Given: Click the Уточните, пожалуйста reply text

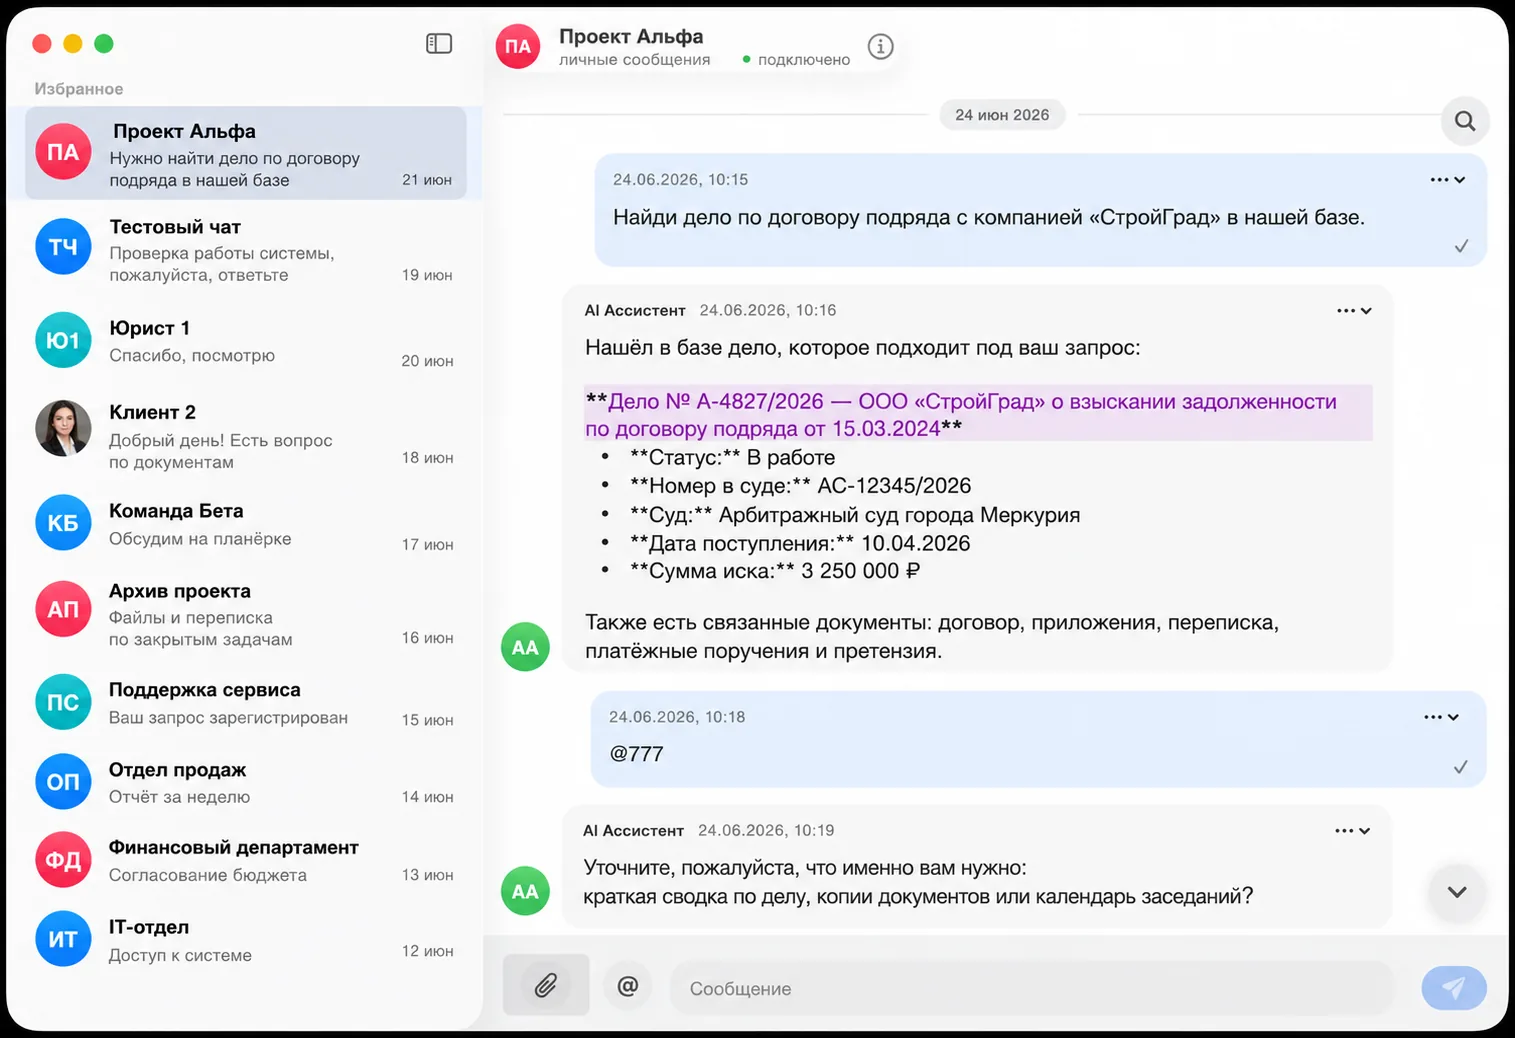Looking at the screenshot, I should pos(918,882).
